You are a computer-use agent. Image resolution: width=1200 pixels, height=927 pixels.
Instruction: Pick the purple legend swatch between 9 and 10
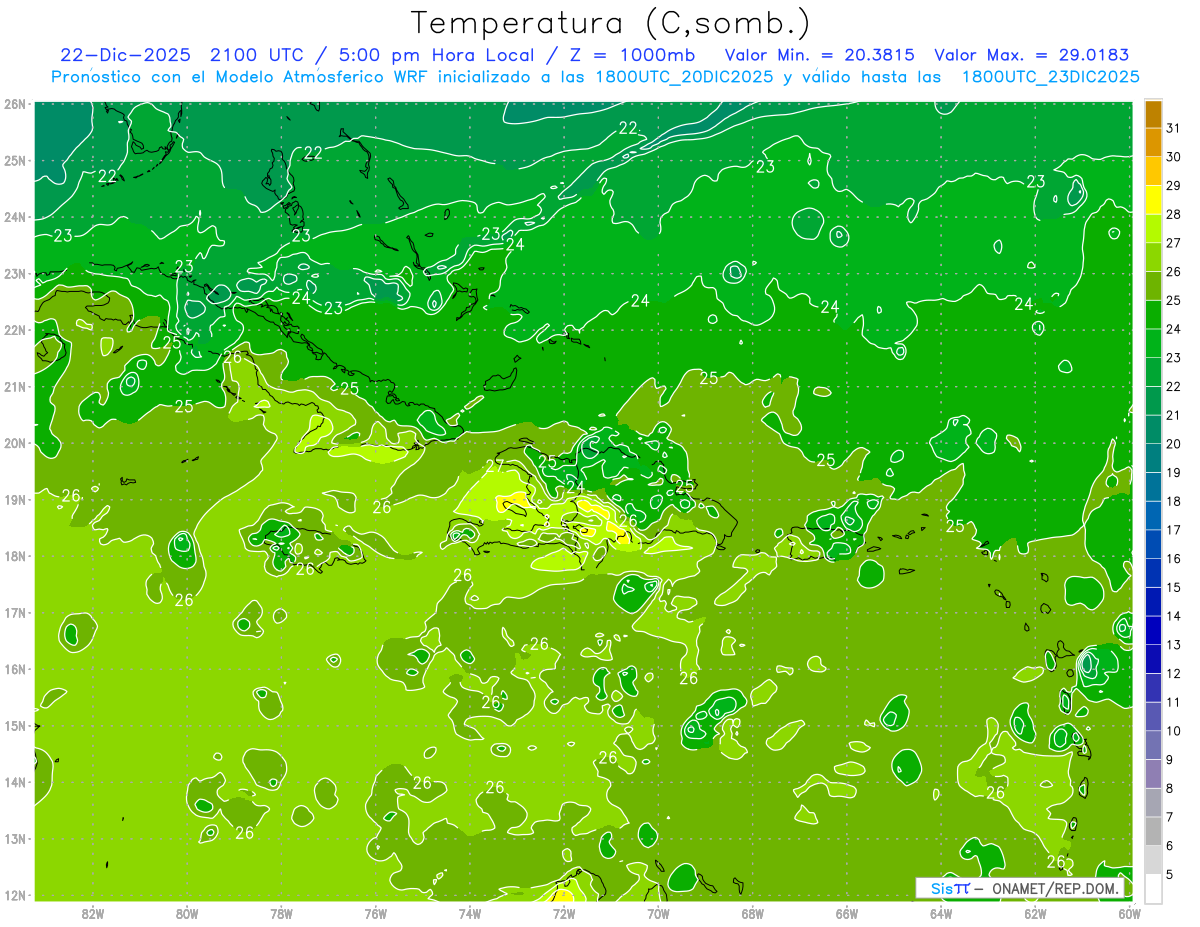click(1153, 745)
